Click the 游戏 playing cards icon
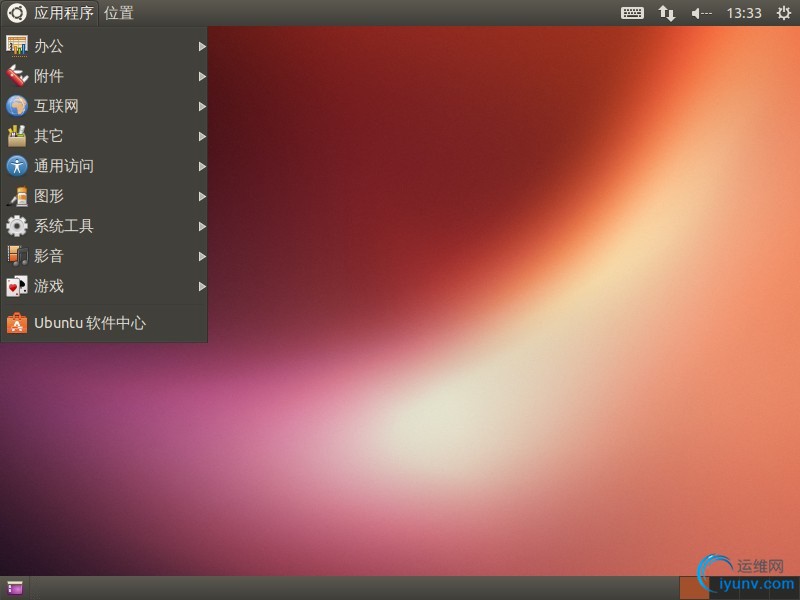Screen dimensions: 800x600 point(17,286)
